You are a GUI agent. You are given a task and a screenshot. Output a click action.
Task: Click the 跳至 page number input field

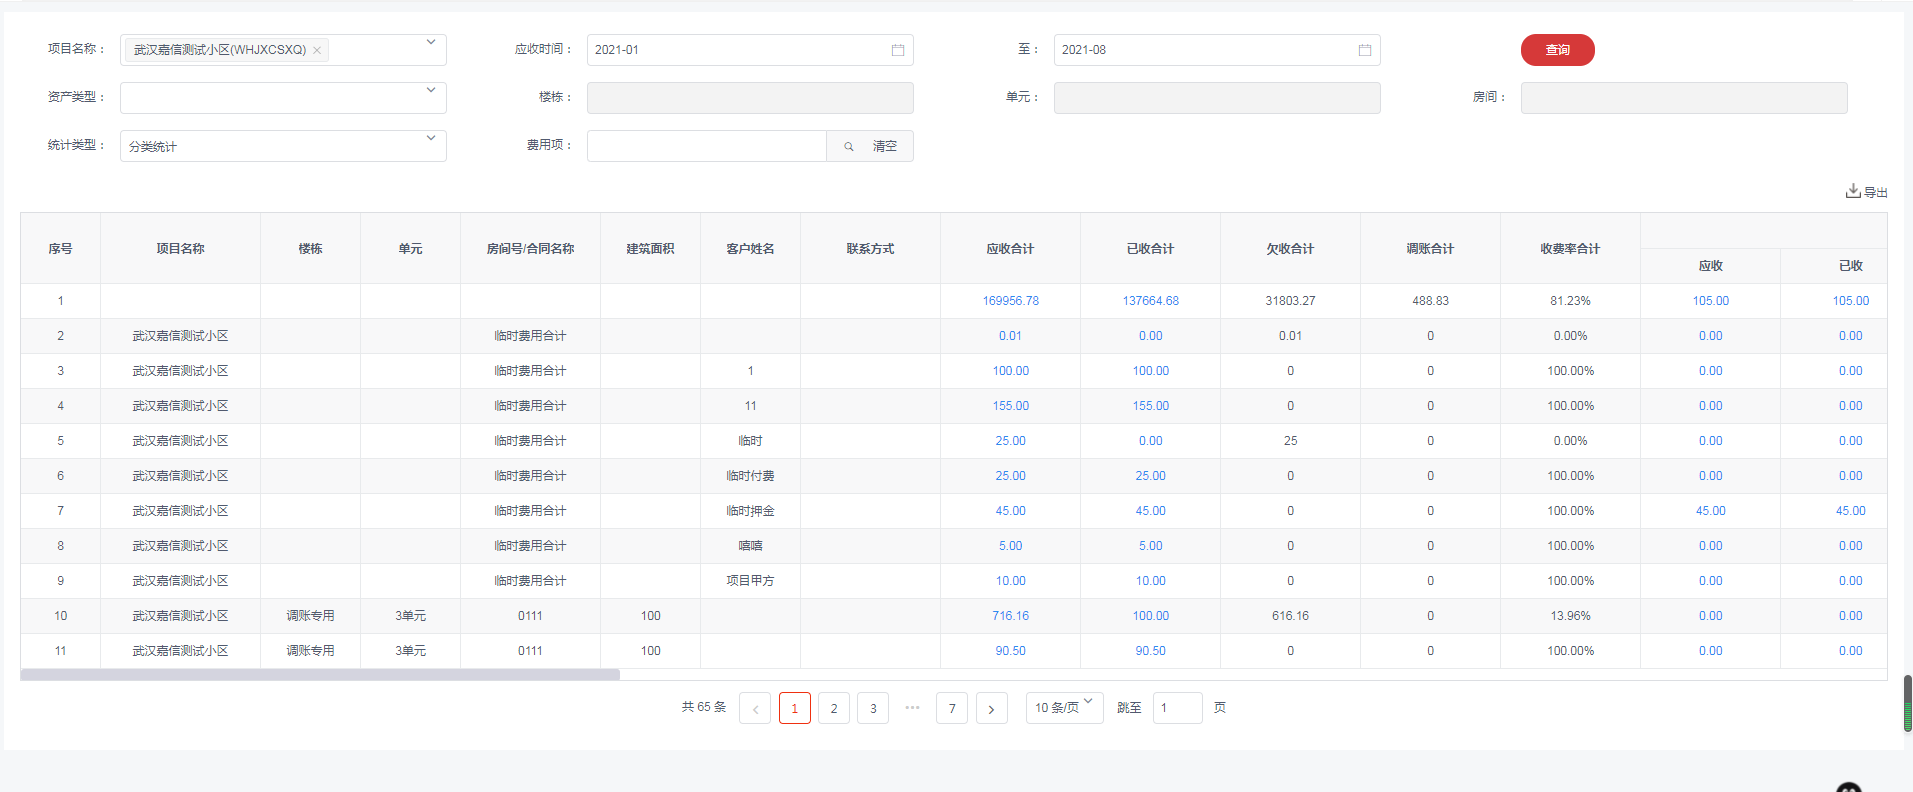(x=1177, y=708)
